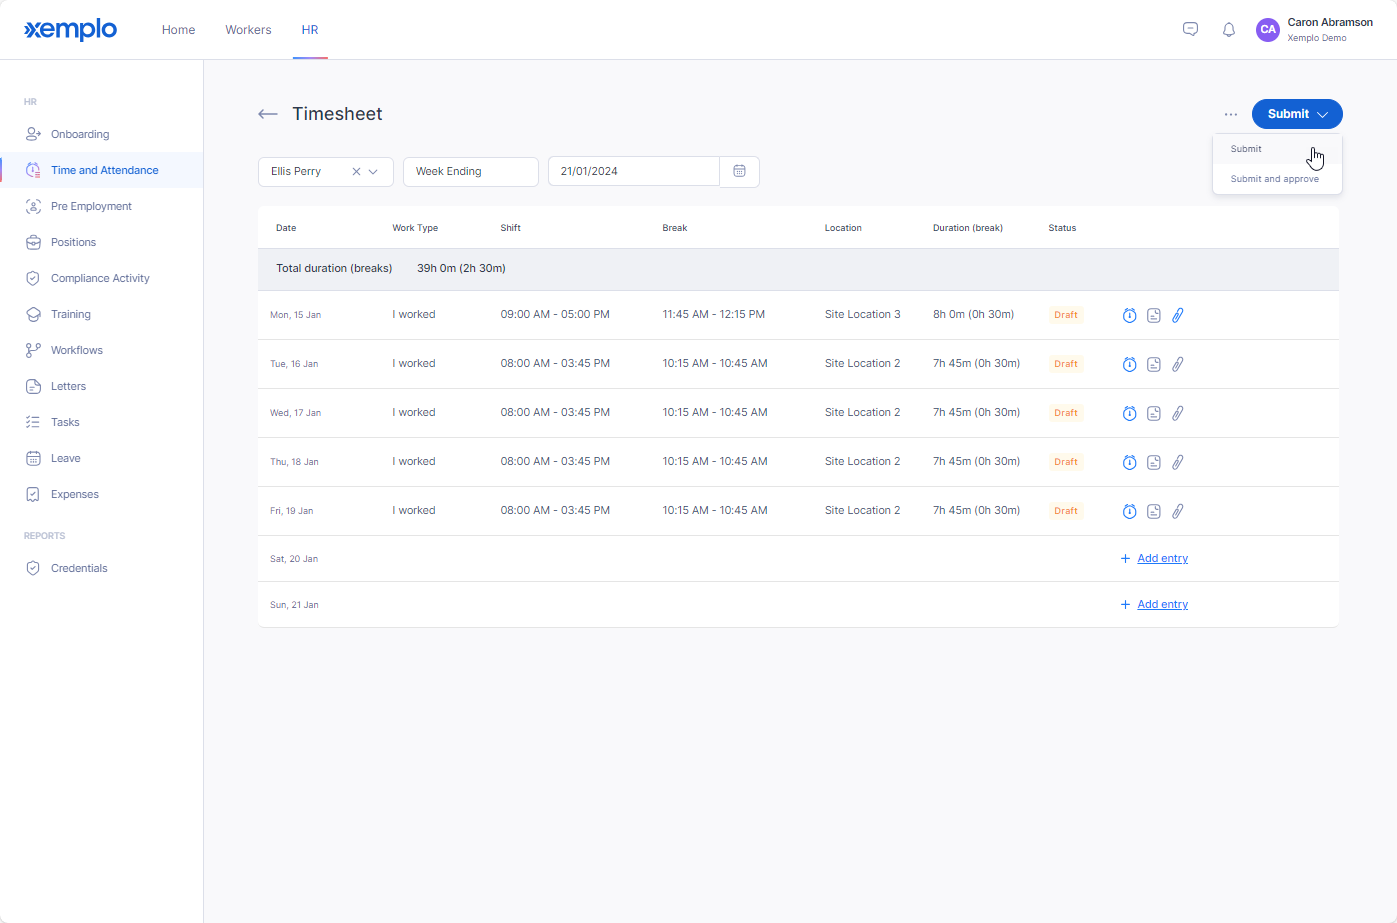Open the Wed, 17 Jan 'I worked' link
This screenshot has height=923, width=1397.
coord(414,412)
